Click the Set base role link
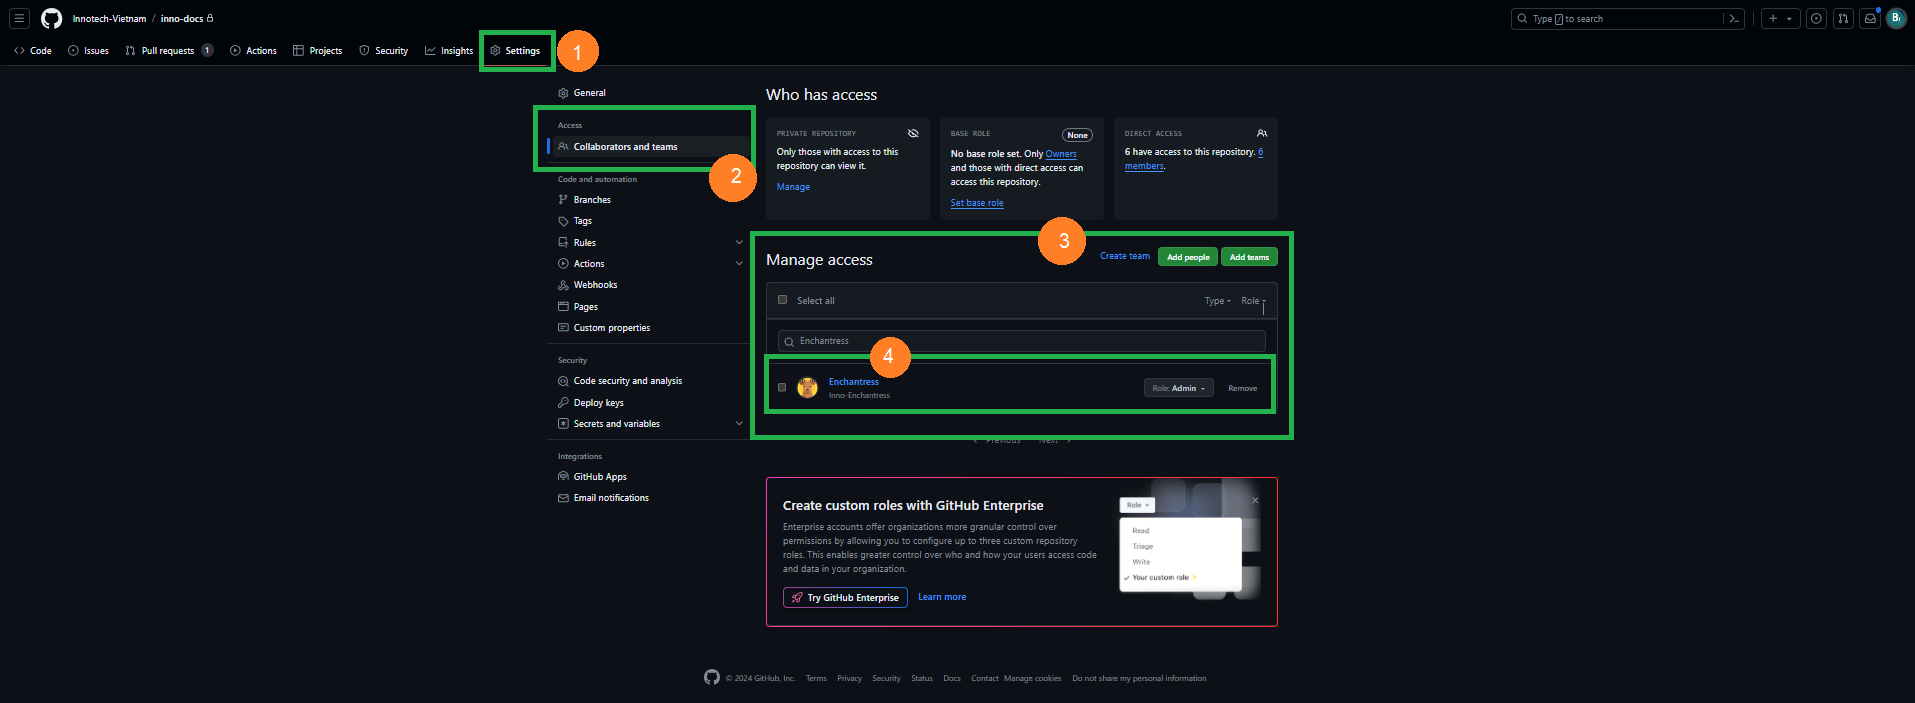The width and height of the screenshot is (1915, 703). [977, 203]
